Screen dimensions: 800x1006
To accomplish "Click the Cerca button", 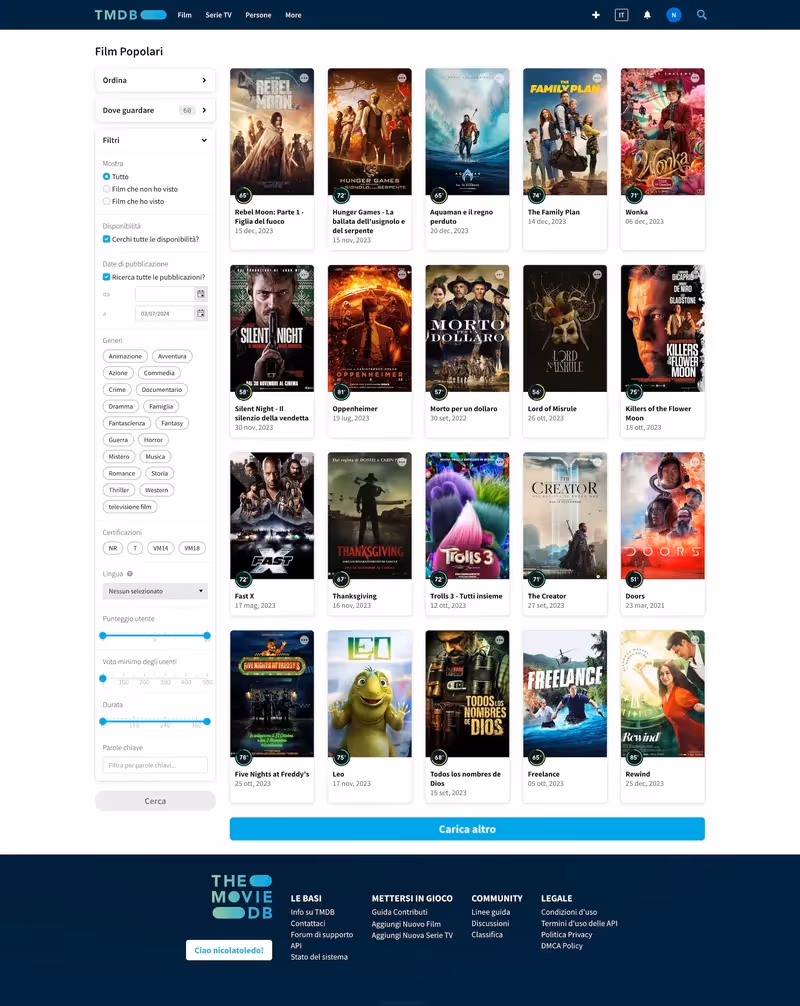I will point(155,801).
